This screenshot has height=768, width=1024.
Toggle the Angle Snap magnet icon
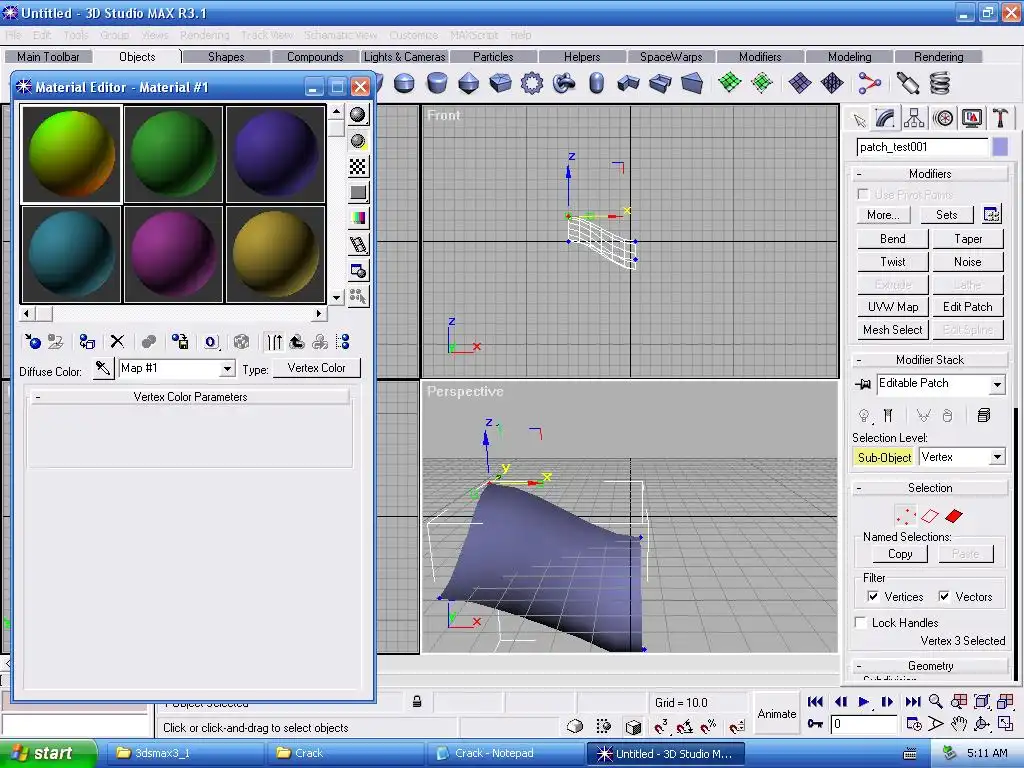[684, 726]
